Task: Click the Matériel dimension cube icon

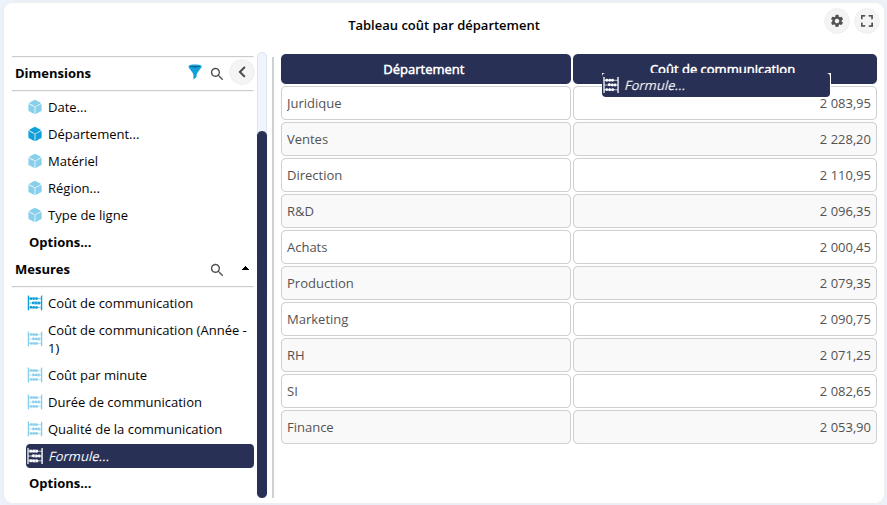Action: tap(35, 161)
